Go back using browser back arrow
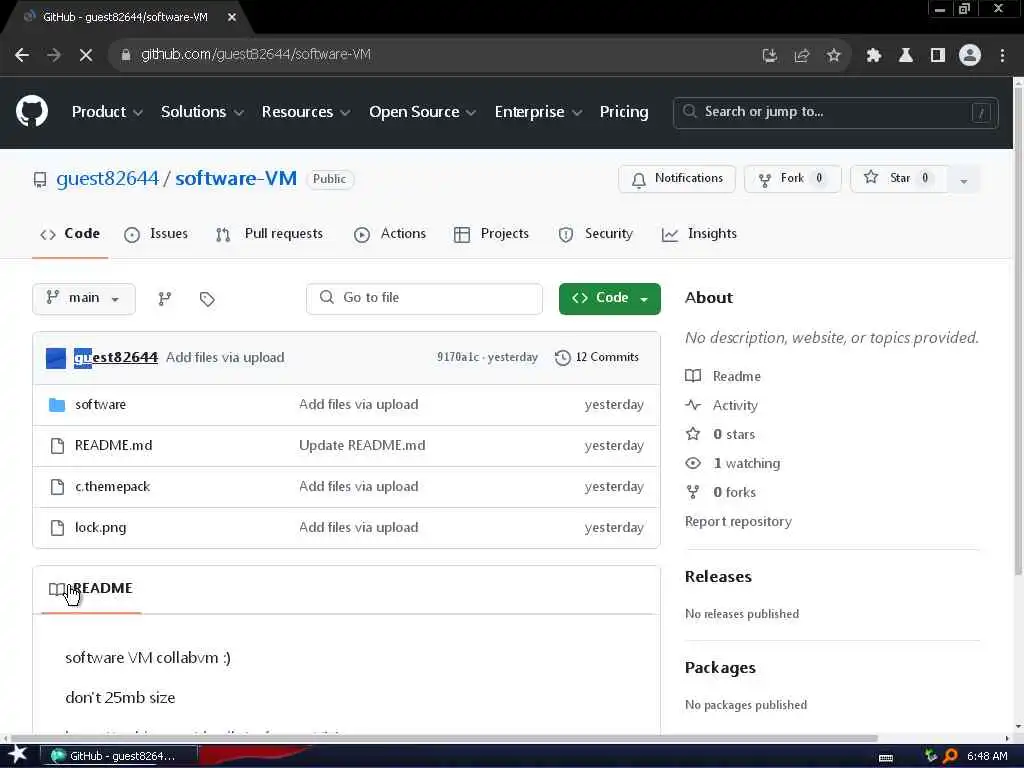Viewport: 1024px width, 768px height. point(22,55)
